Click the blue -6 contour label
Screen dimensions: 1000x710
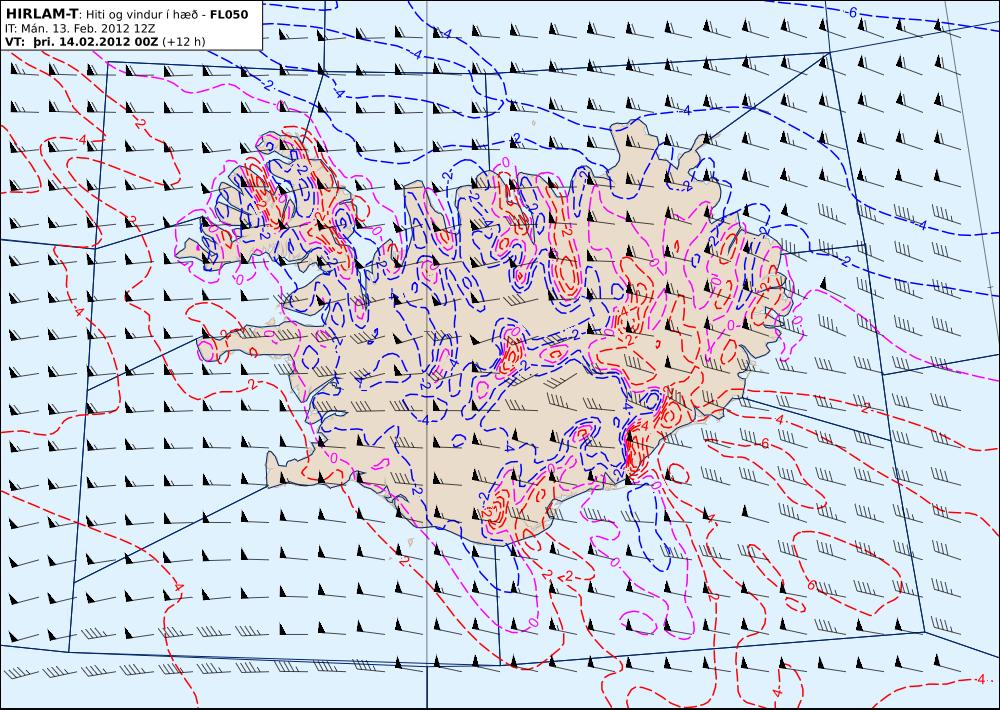point(852,12)
